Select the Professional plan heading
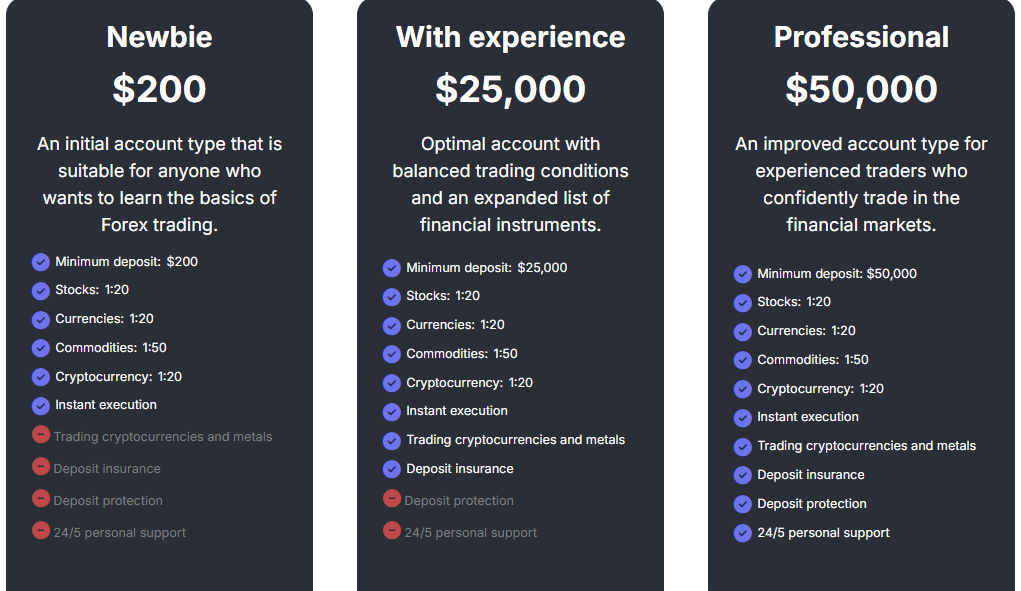Viewport: 1021px width, 591px height. point(861,37)
